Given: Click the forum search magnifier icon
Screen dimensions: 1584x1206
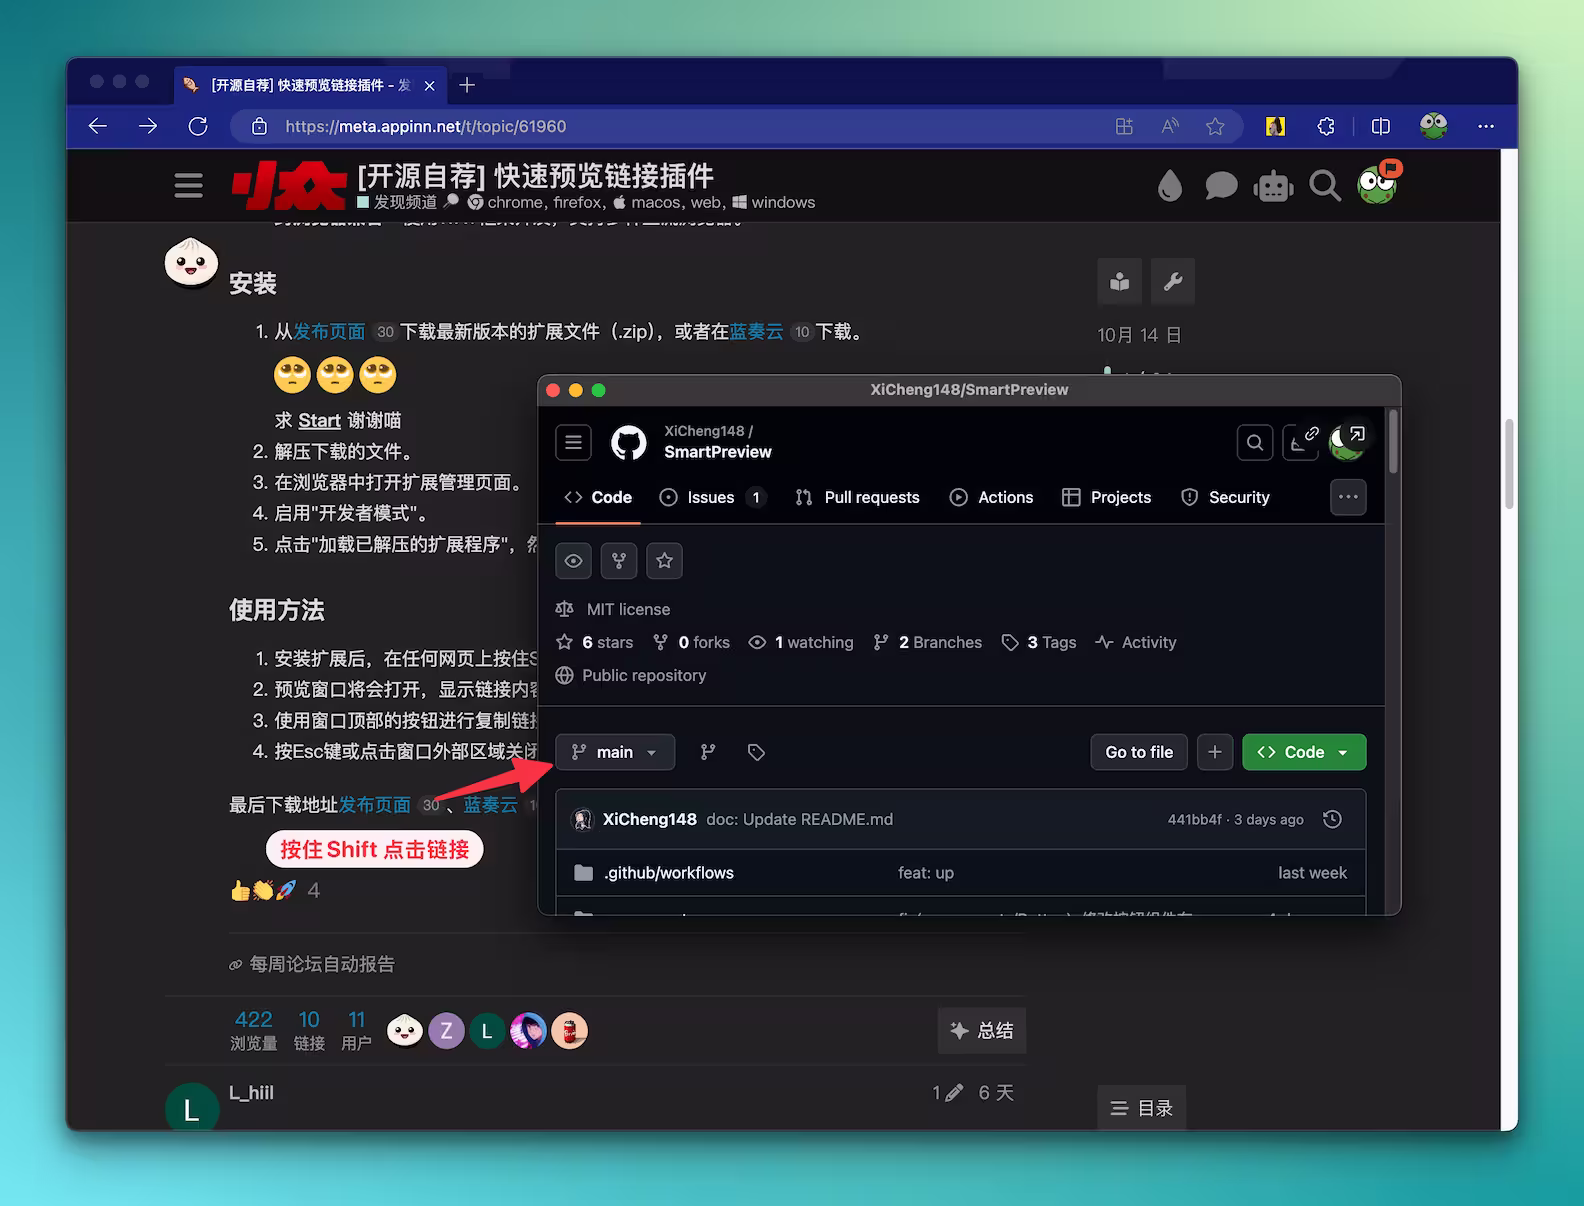Looking at the screenshot, I should (x=1324, y=186).
